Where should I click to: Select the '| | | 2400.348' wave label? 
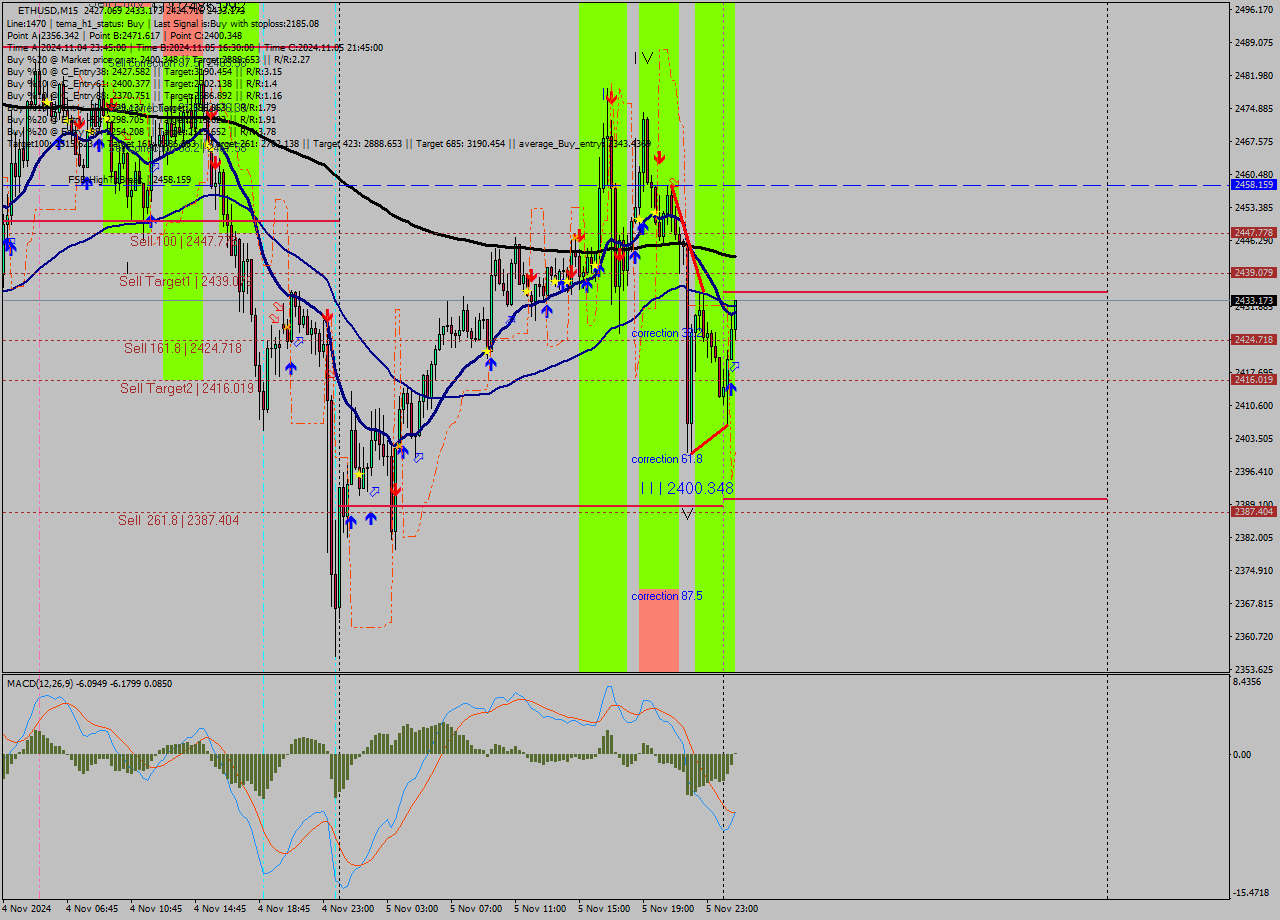687,488
